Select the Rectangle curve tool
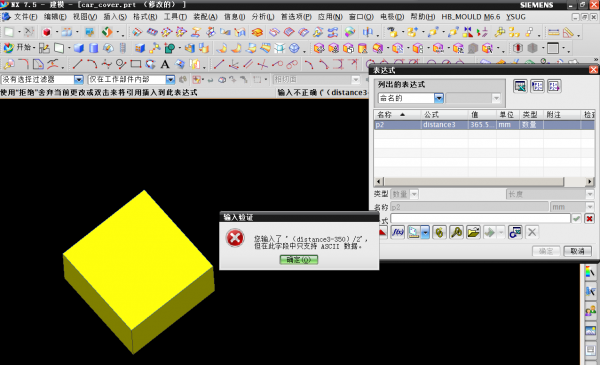 pyautogui.click(x=136, y=64)
